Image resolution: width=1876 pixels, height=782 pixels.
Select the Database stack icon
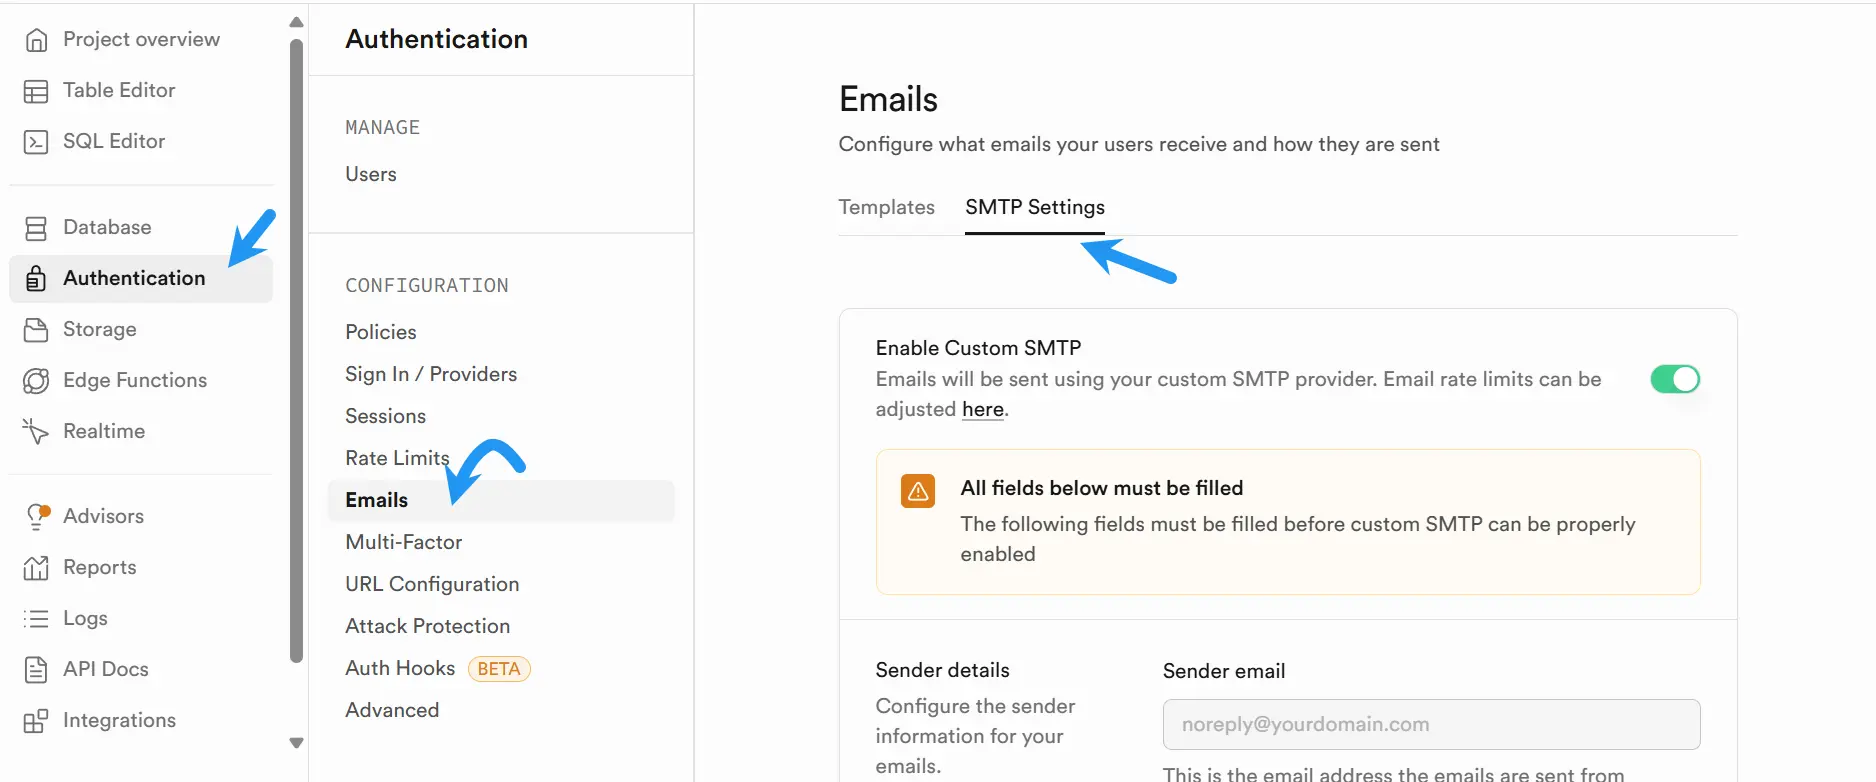click(36, 228)
